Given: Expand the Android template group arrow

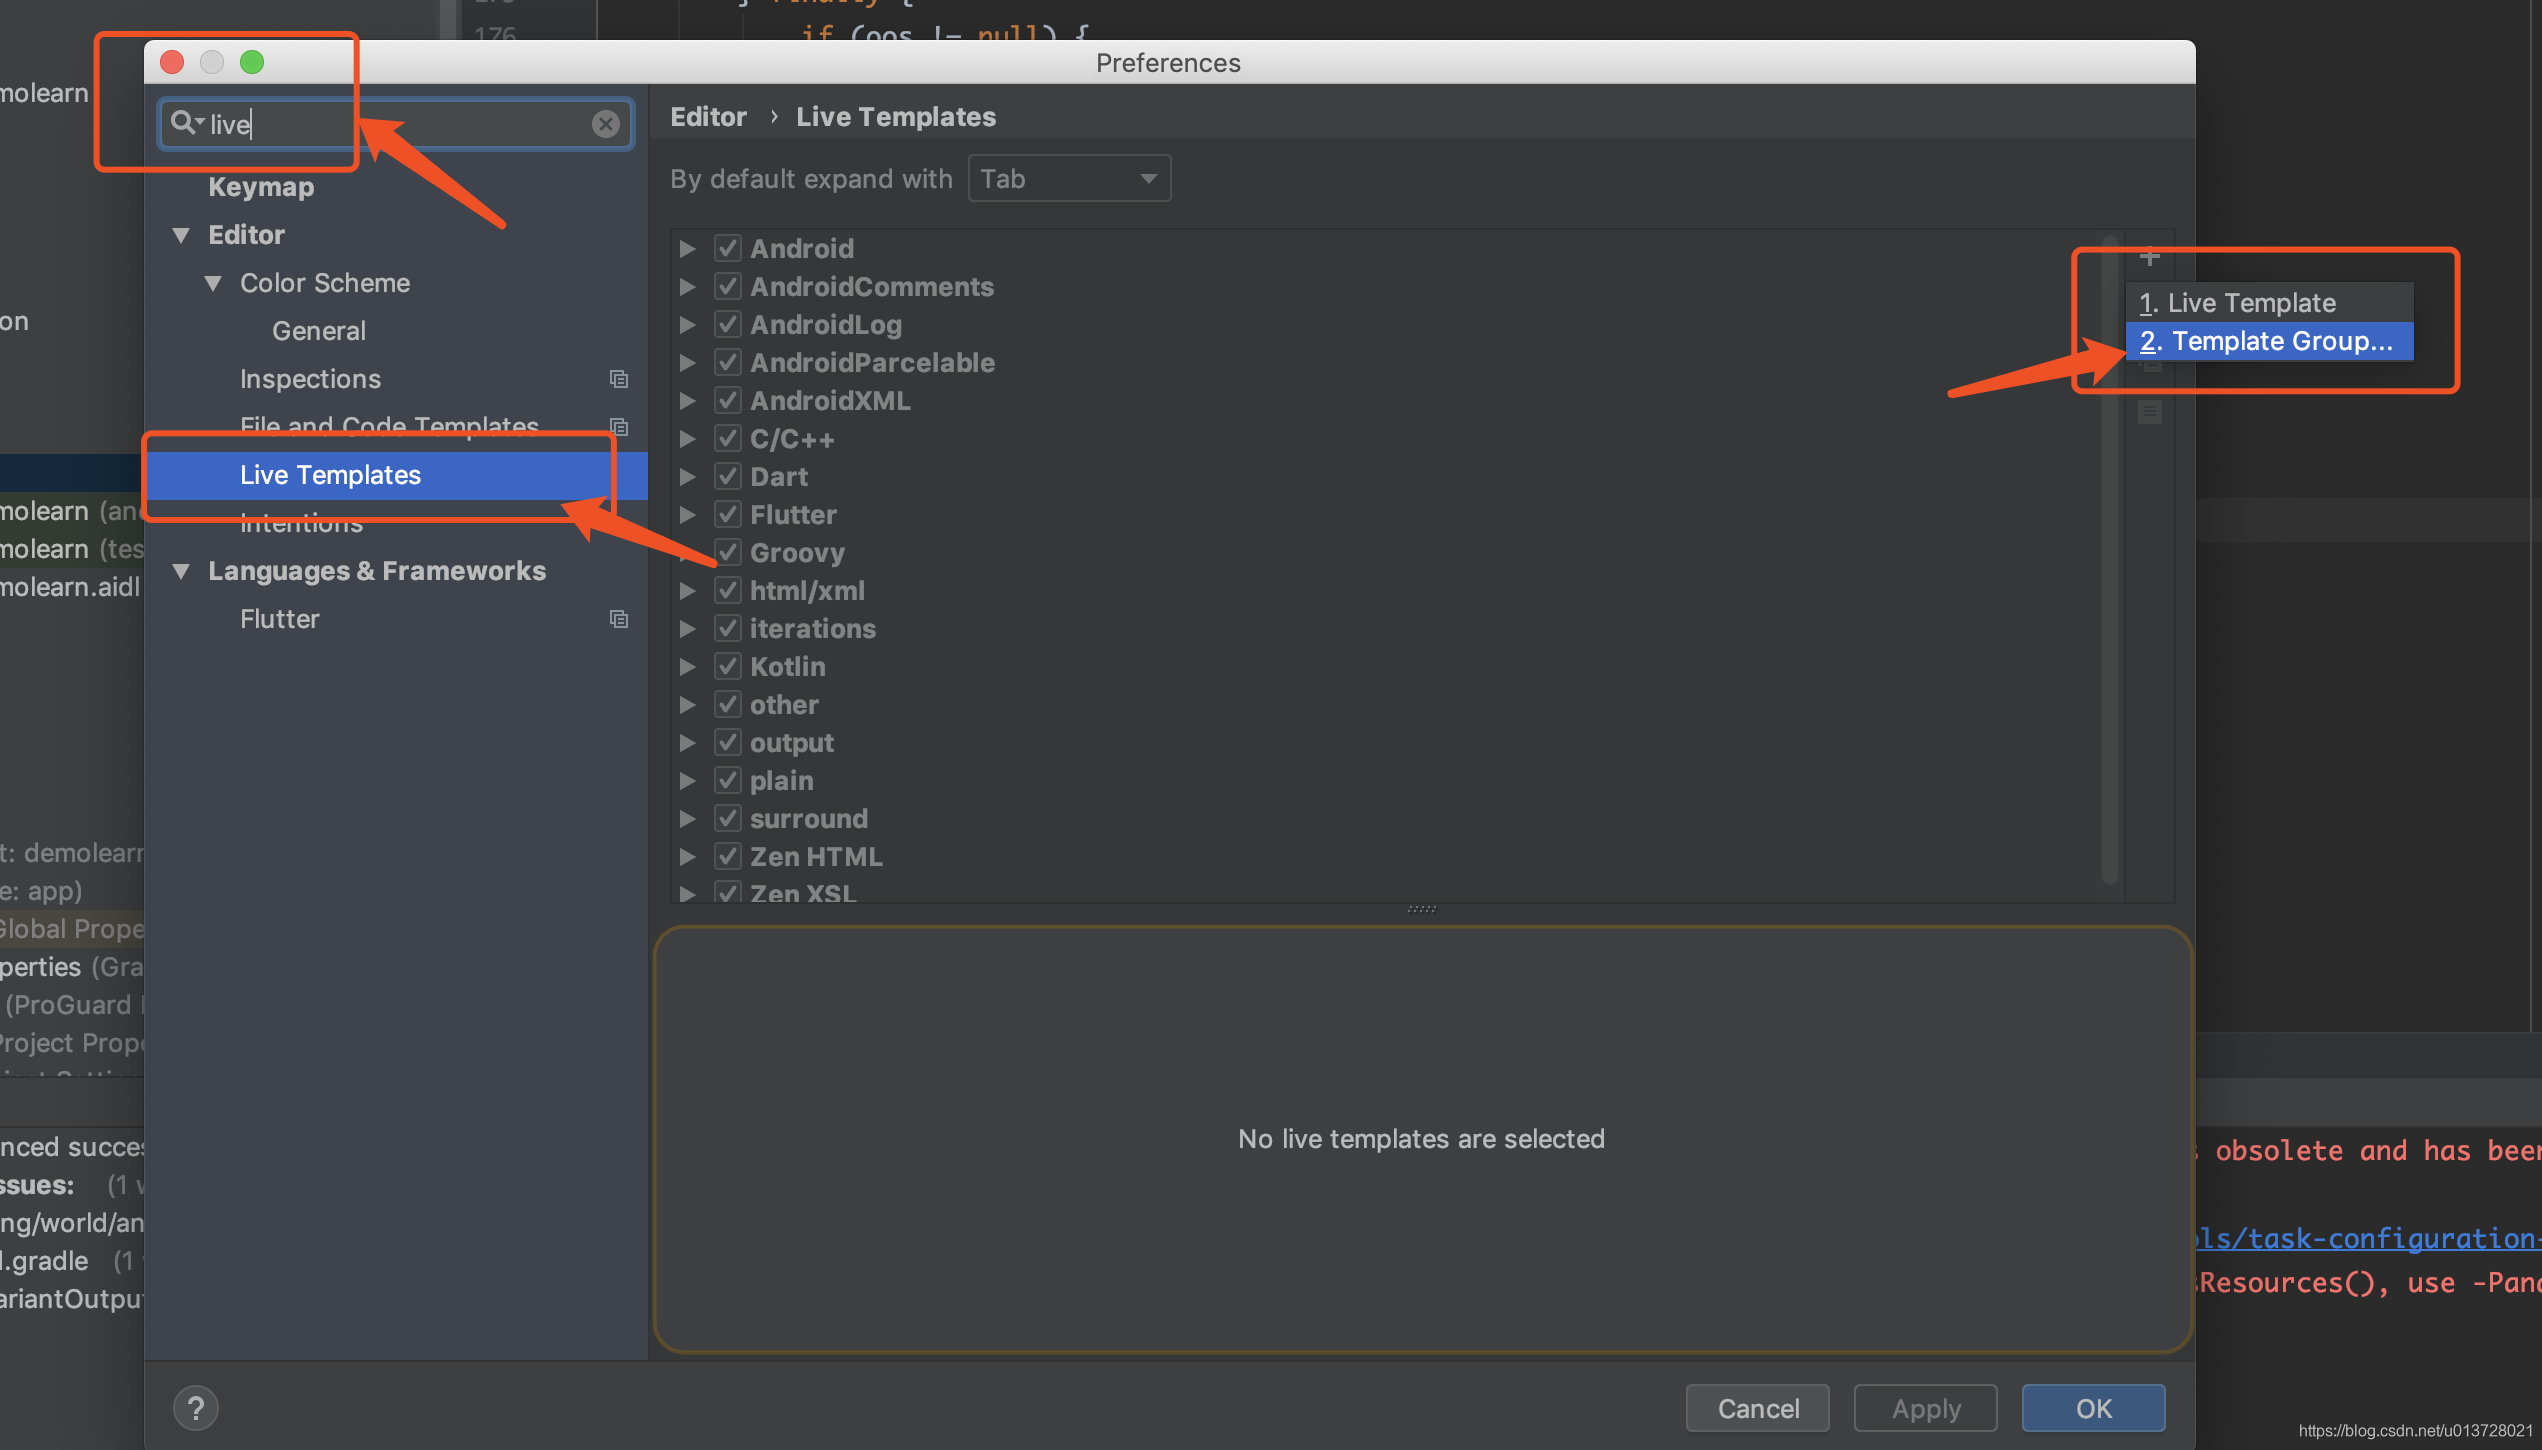Looking at the screenshot, I should tap(688, 248).
